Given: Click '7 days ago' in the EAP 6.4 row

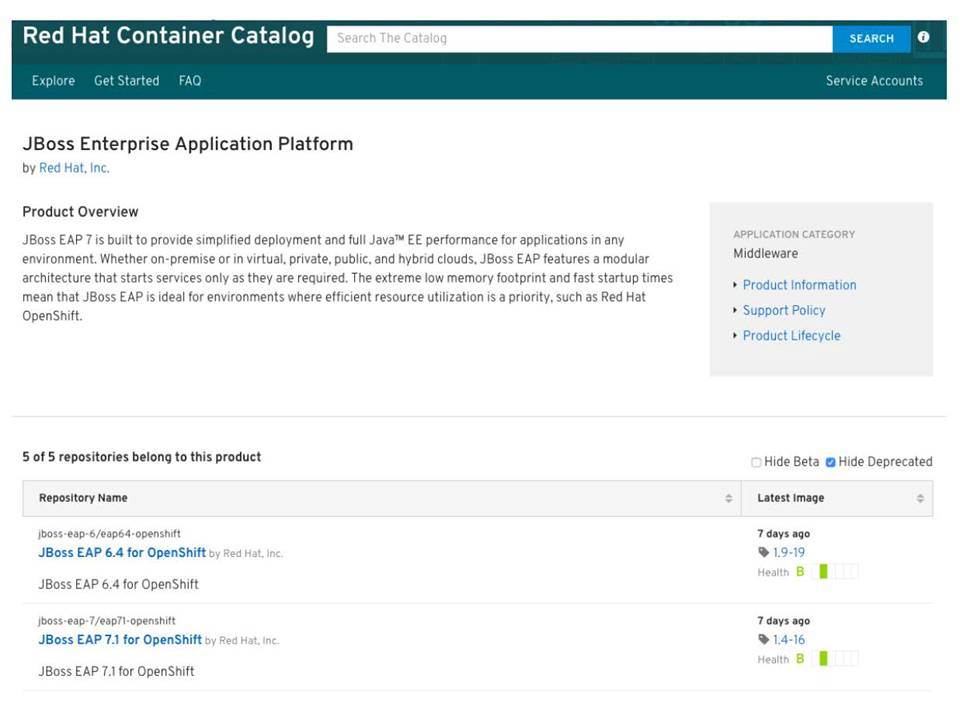Looking at the screenshot, I should click(783, 534).
